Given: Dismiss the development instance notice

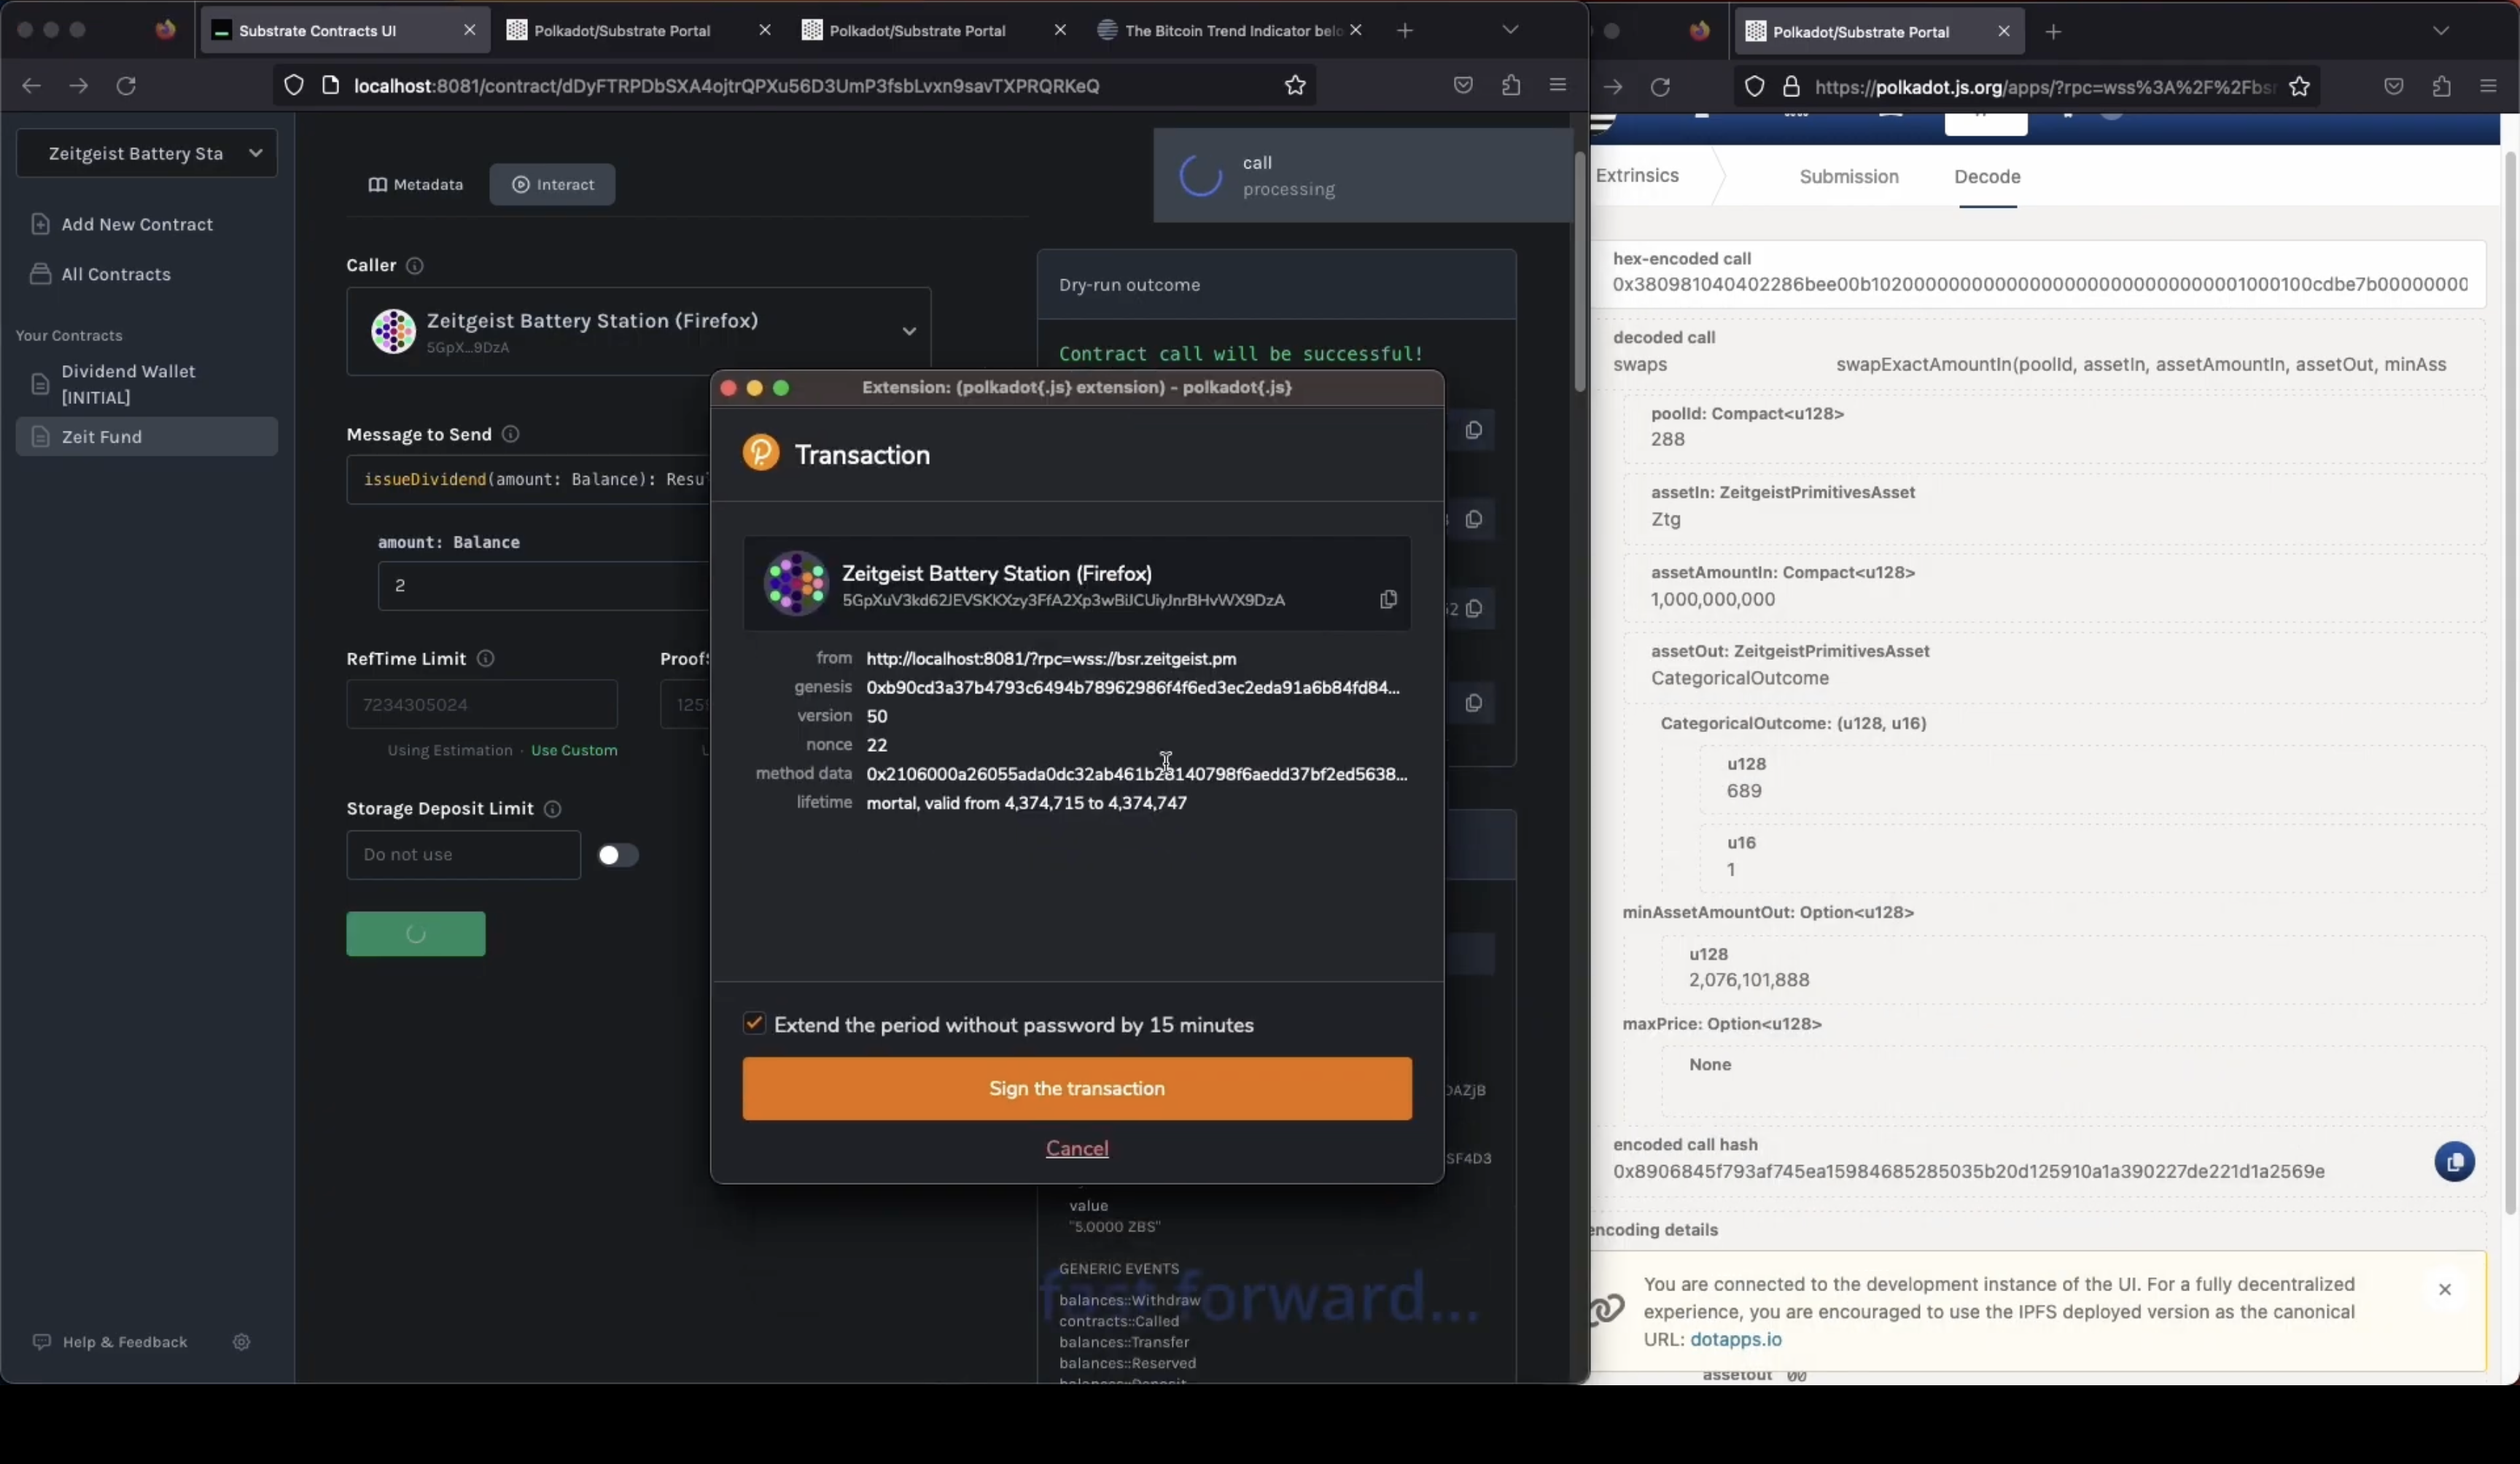Looking at the screenshot, I should coord(2444,1289).
